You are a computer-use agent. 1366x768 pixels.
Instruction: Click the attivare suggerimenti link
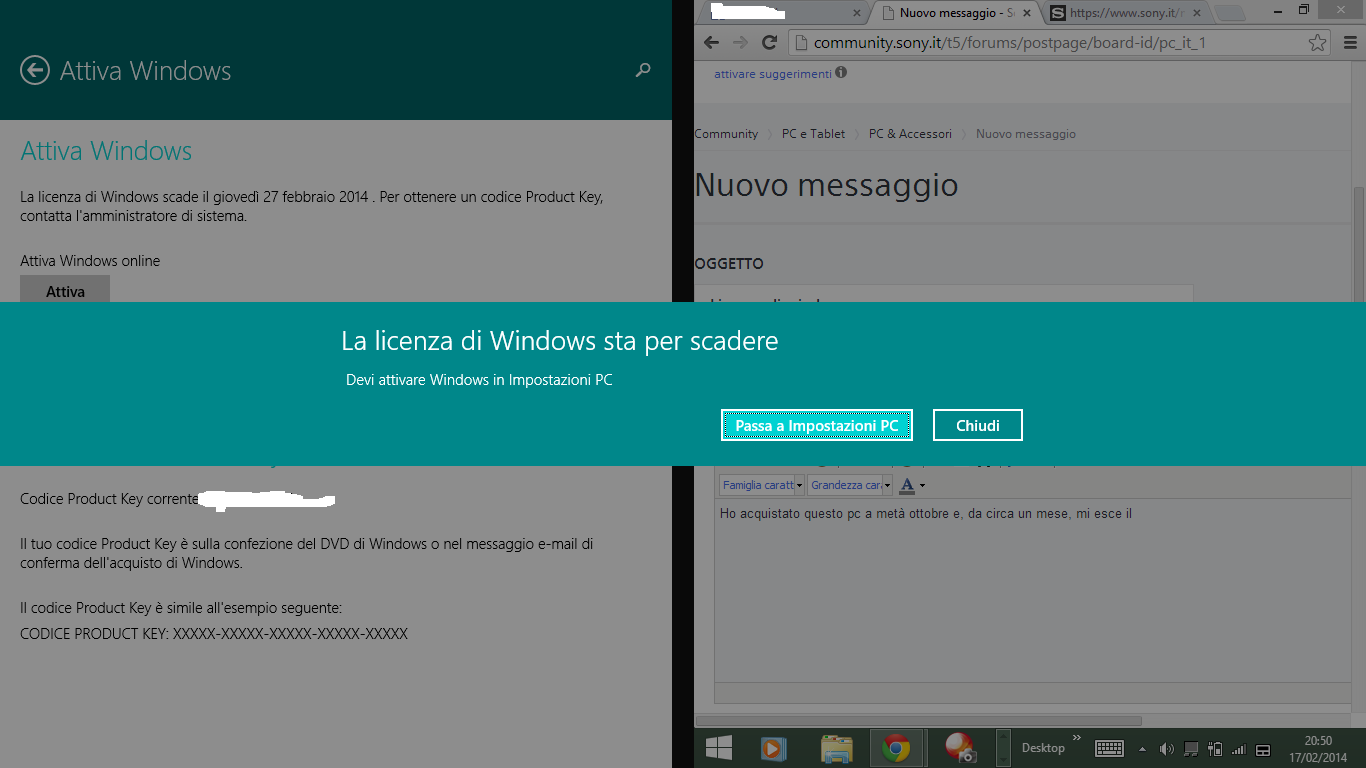[772, 74]
